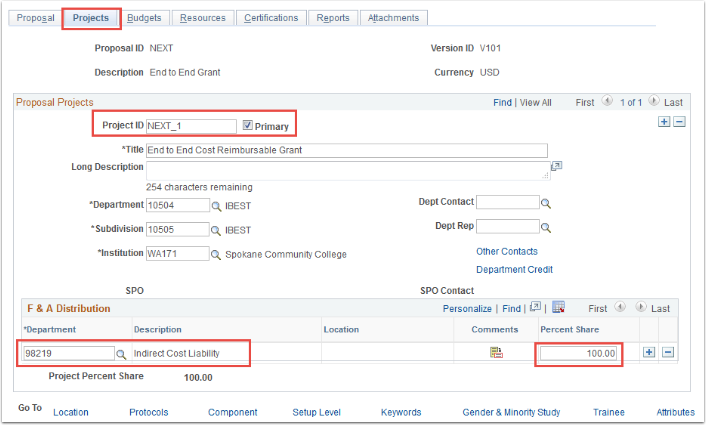Click the F & A Department field 98219
The image size is (706, 425).
pos(69,353)
